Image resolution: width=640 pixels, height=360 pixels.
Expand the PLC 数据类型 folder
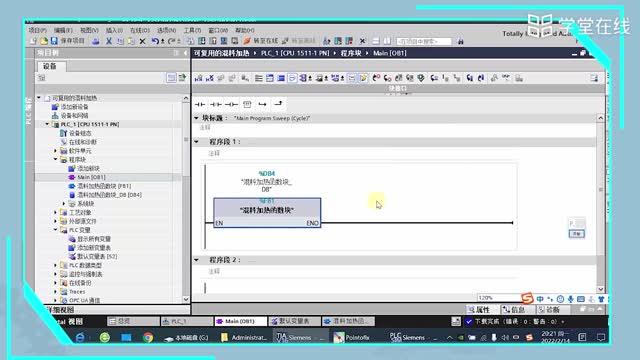click(x=56, y=265)
